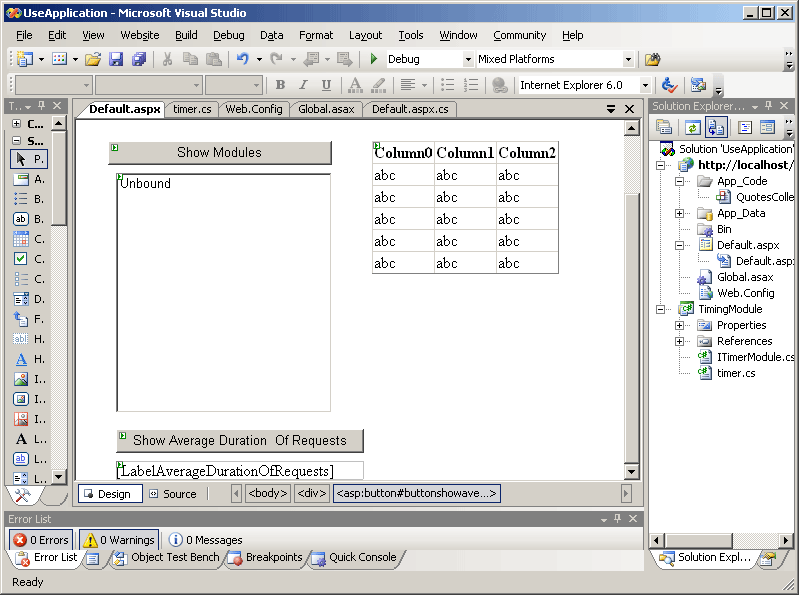Click the Cut scissors icon
The width and height of the screenshot is (799, 595).
click(x=167, y=60)
